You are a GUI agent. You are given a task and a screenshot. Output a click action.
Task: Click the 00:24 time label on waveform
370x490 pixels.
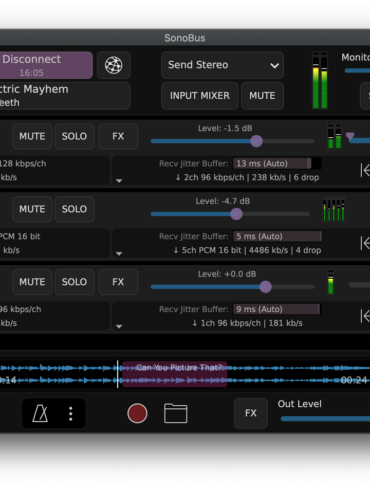point(354,380)
